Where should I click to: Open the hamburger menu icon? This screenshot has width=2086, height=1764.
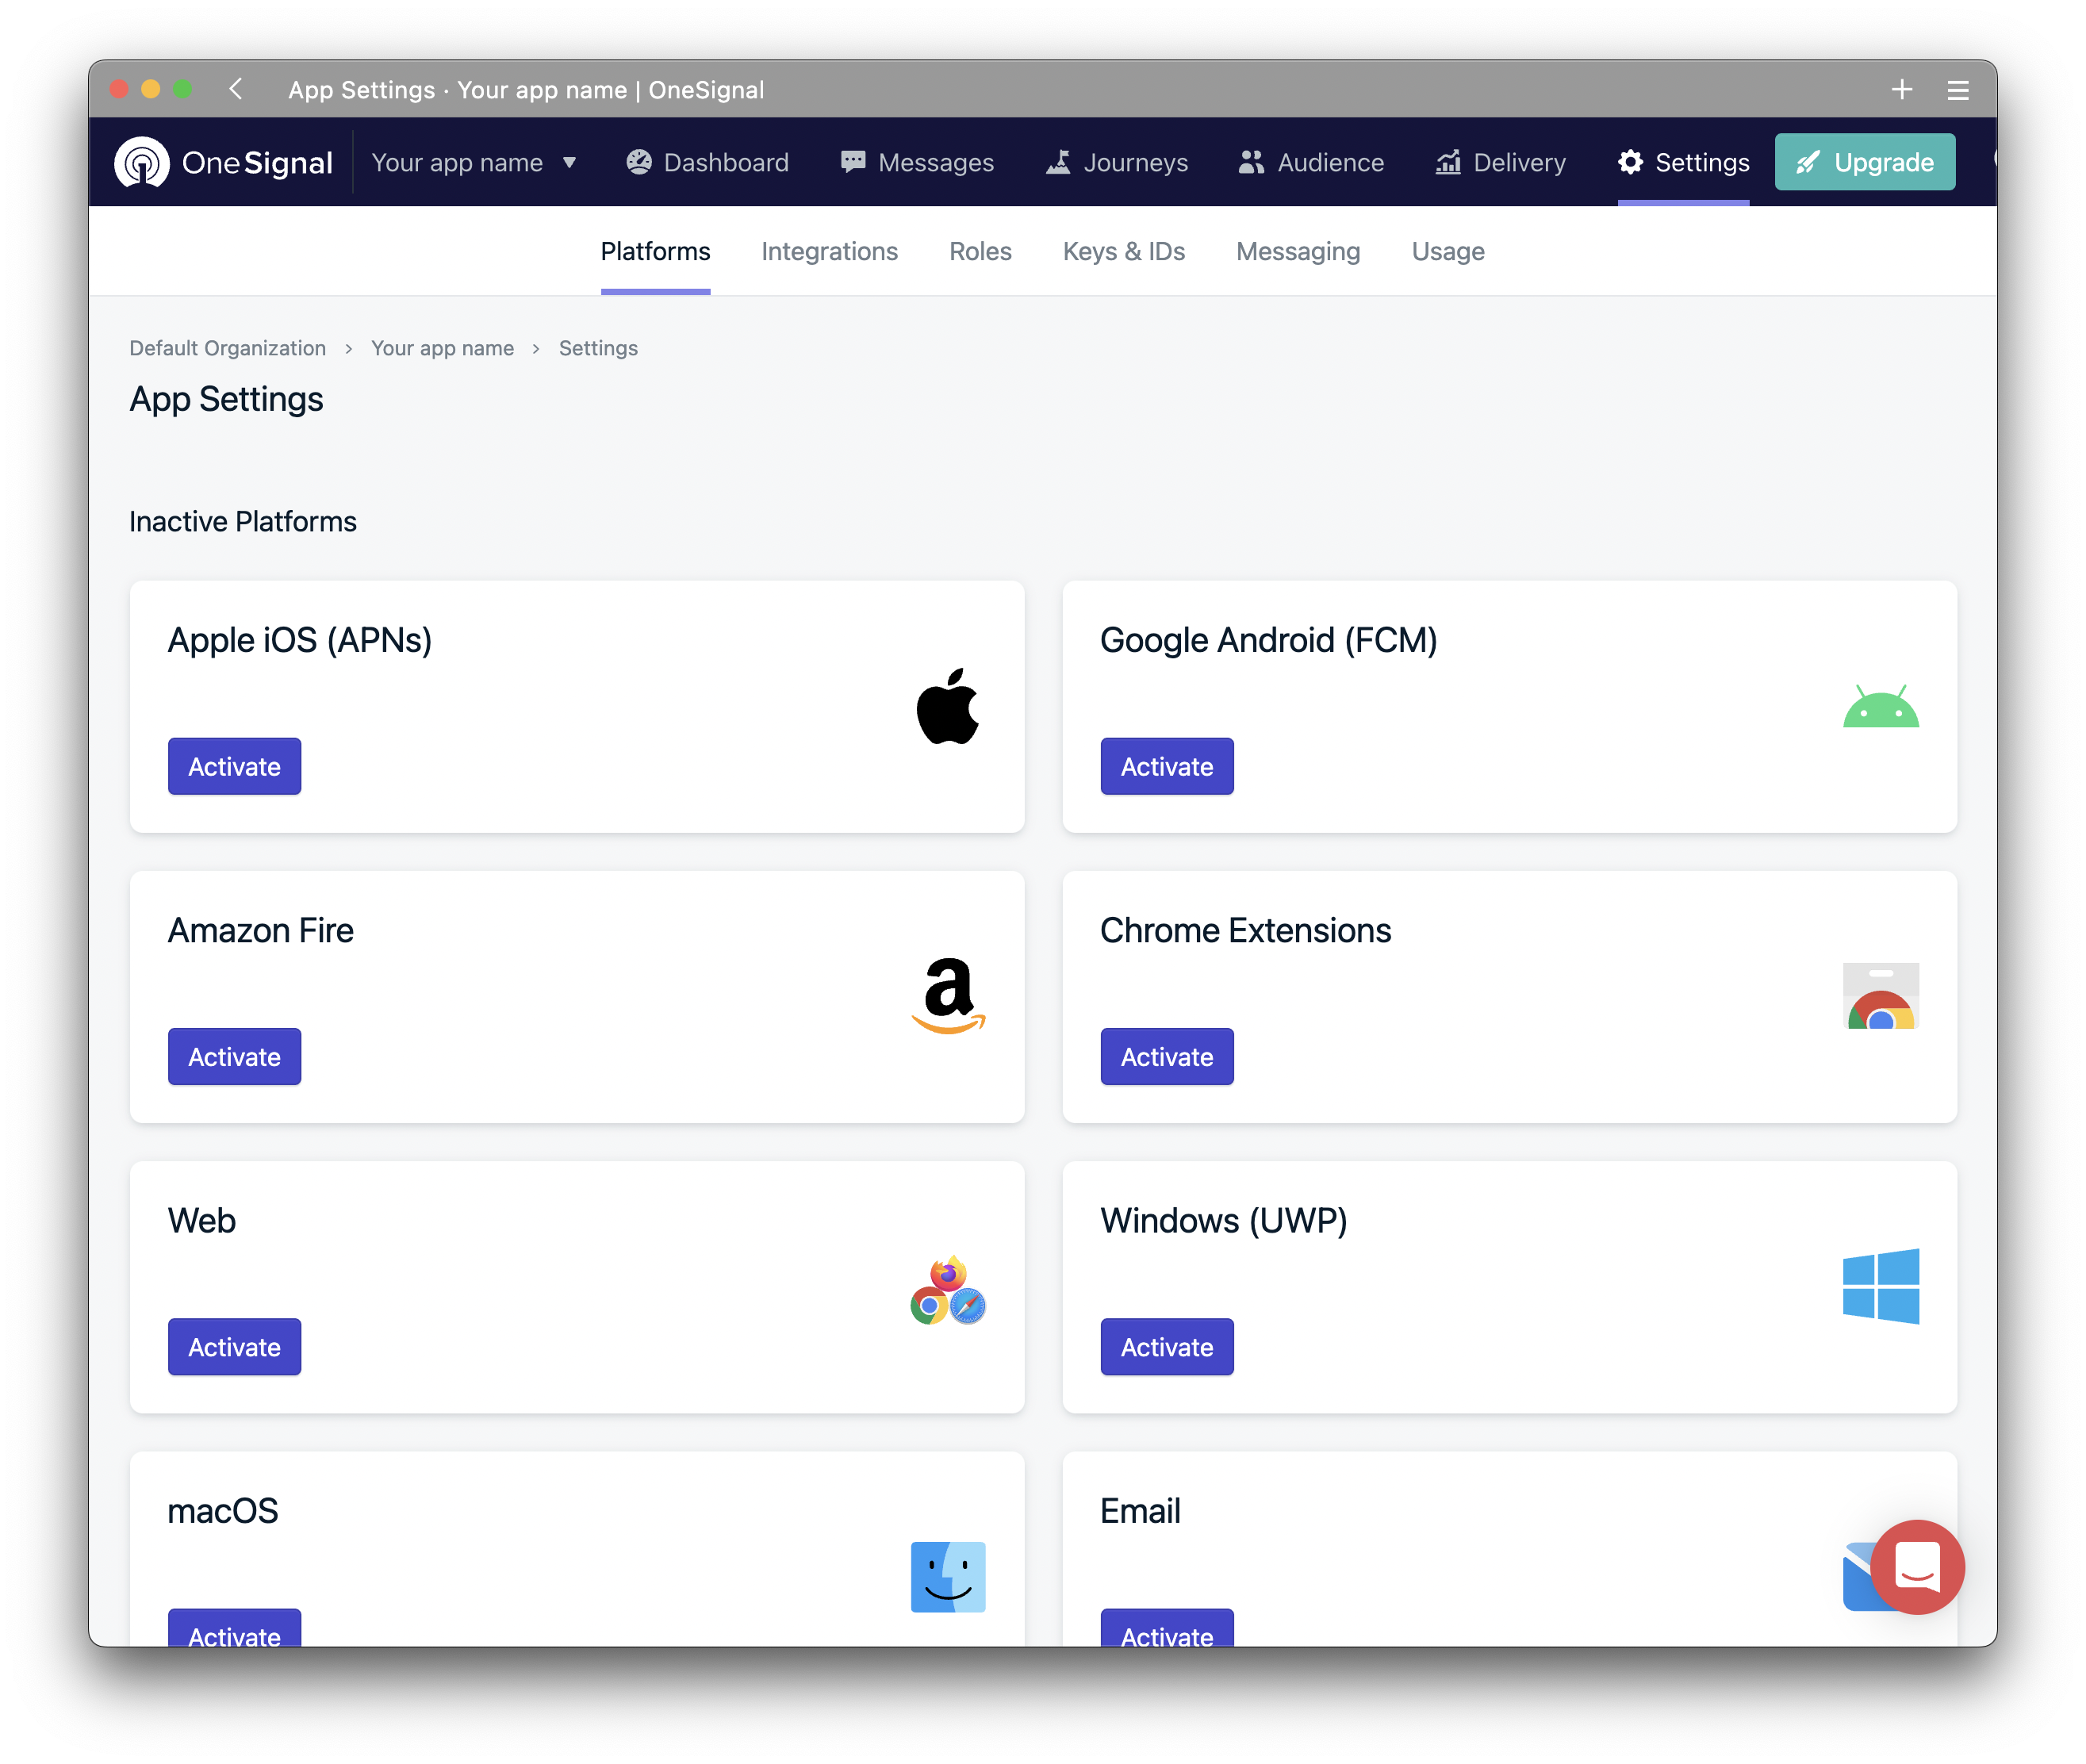pyautogui.click(x=1957, y=91)
